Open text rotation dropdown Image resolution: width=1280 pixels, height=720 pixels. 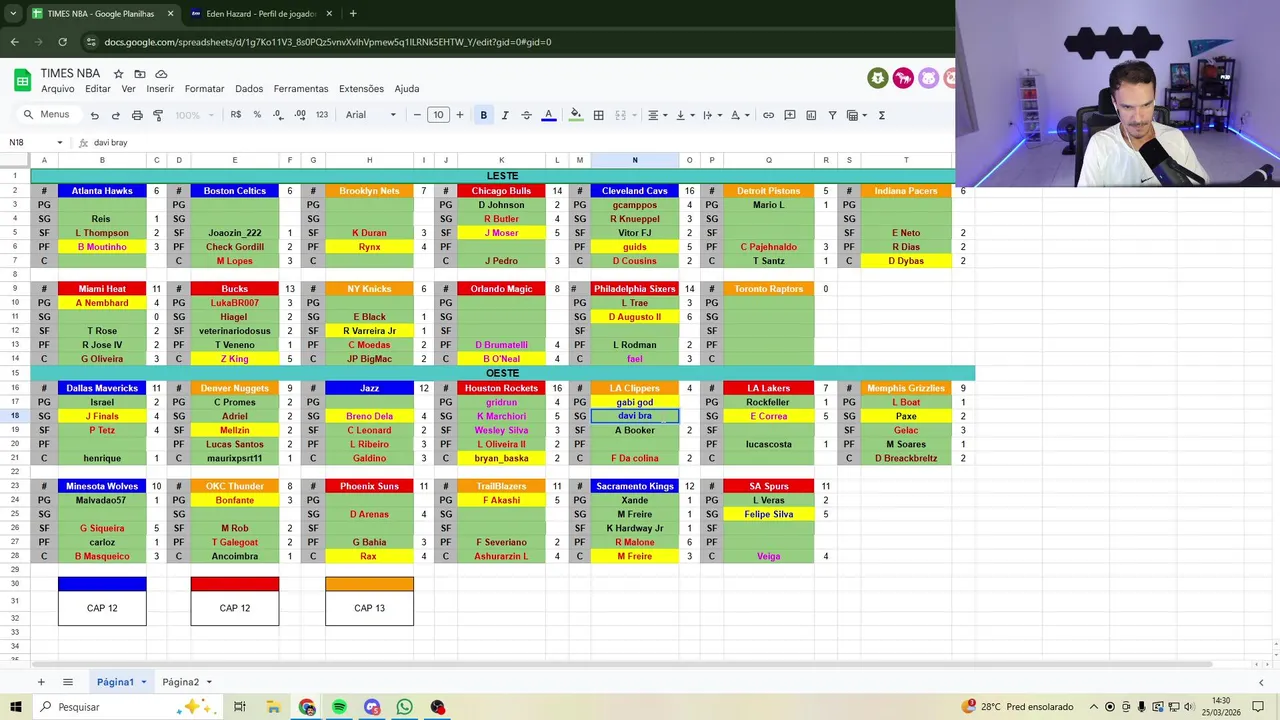coord(739,115)
